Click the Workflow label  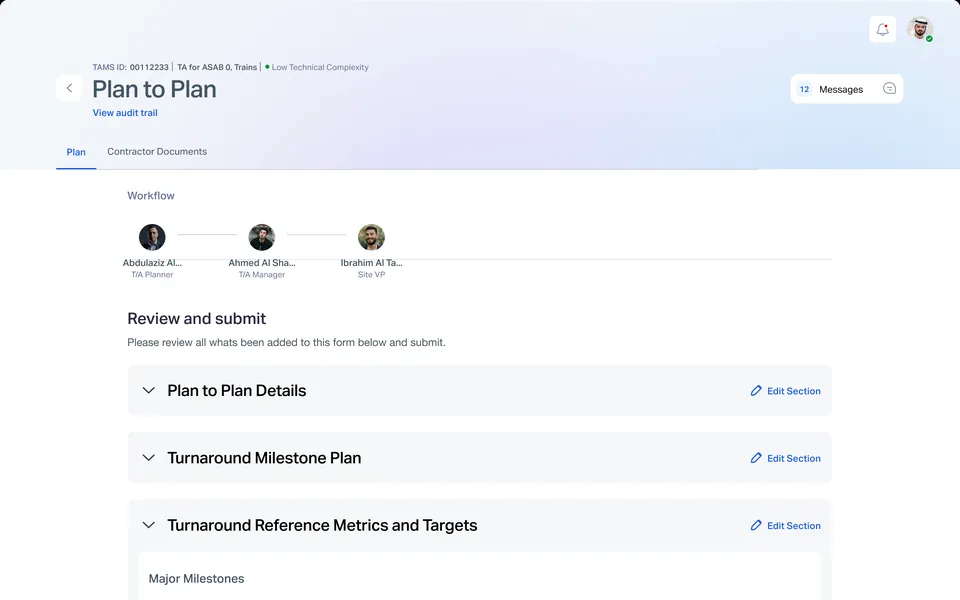[151, 196]
